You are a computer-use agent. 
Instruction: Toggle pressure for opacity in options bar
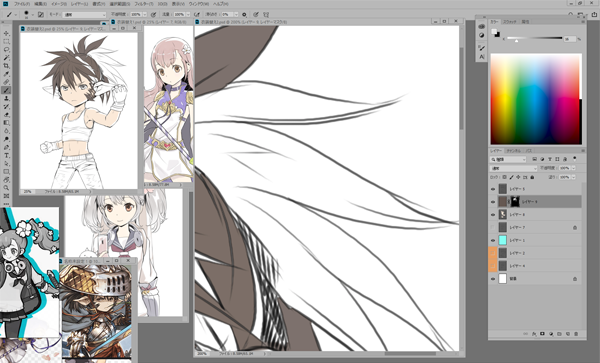(x=153, y=15)
